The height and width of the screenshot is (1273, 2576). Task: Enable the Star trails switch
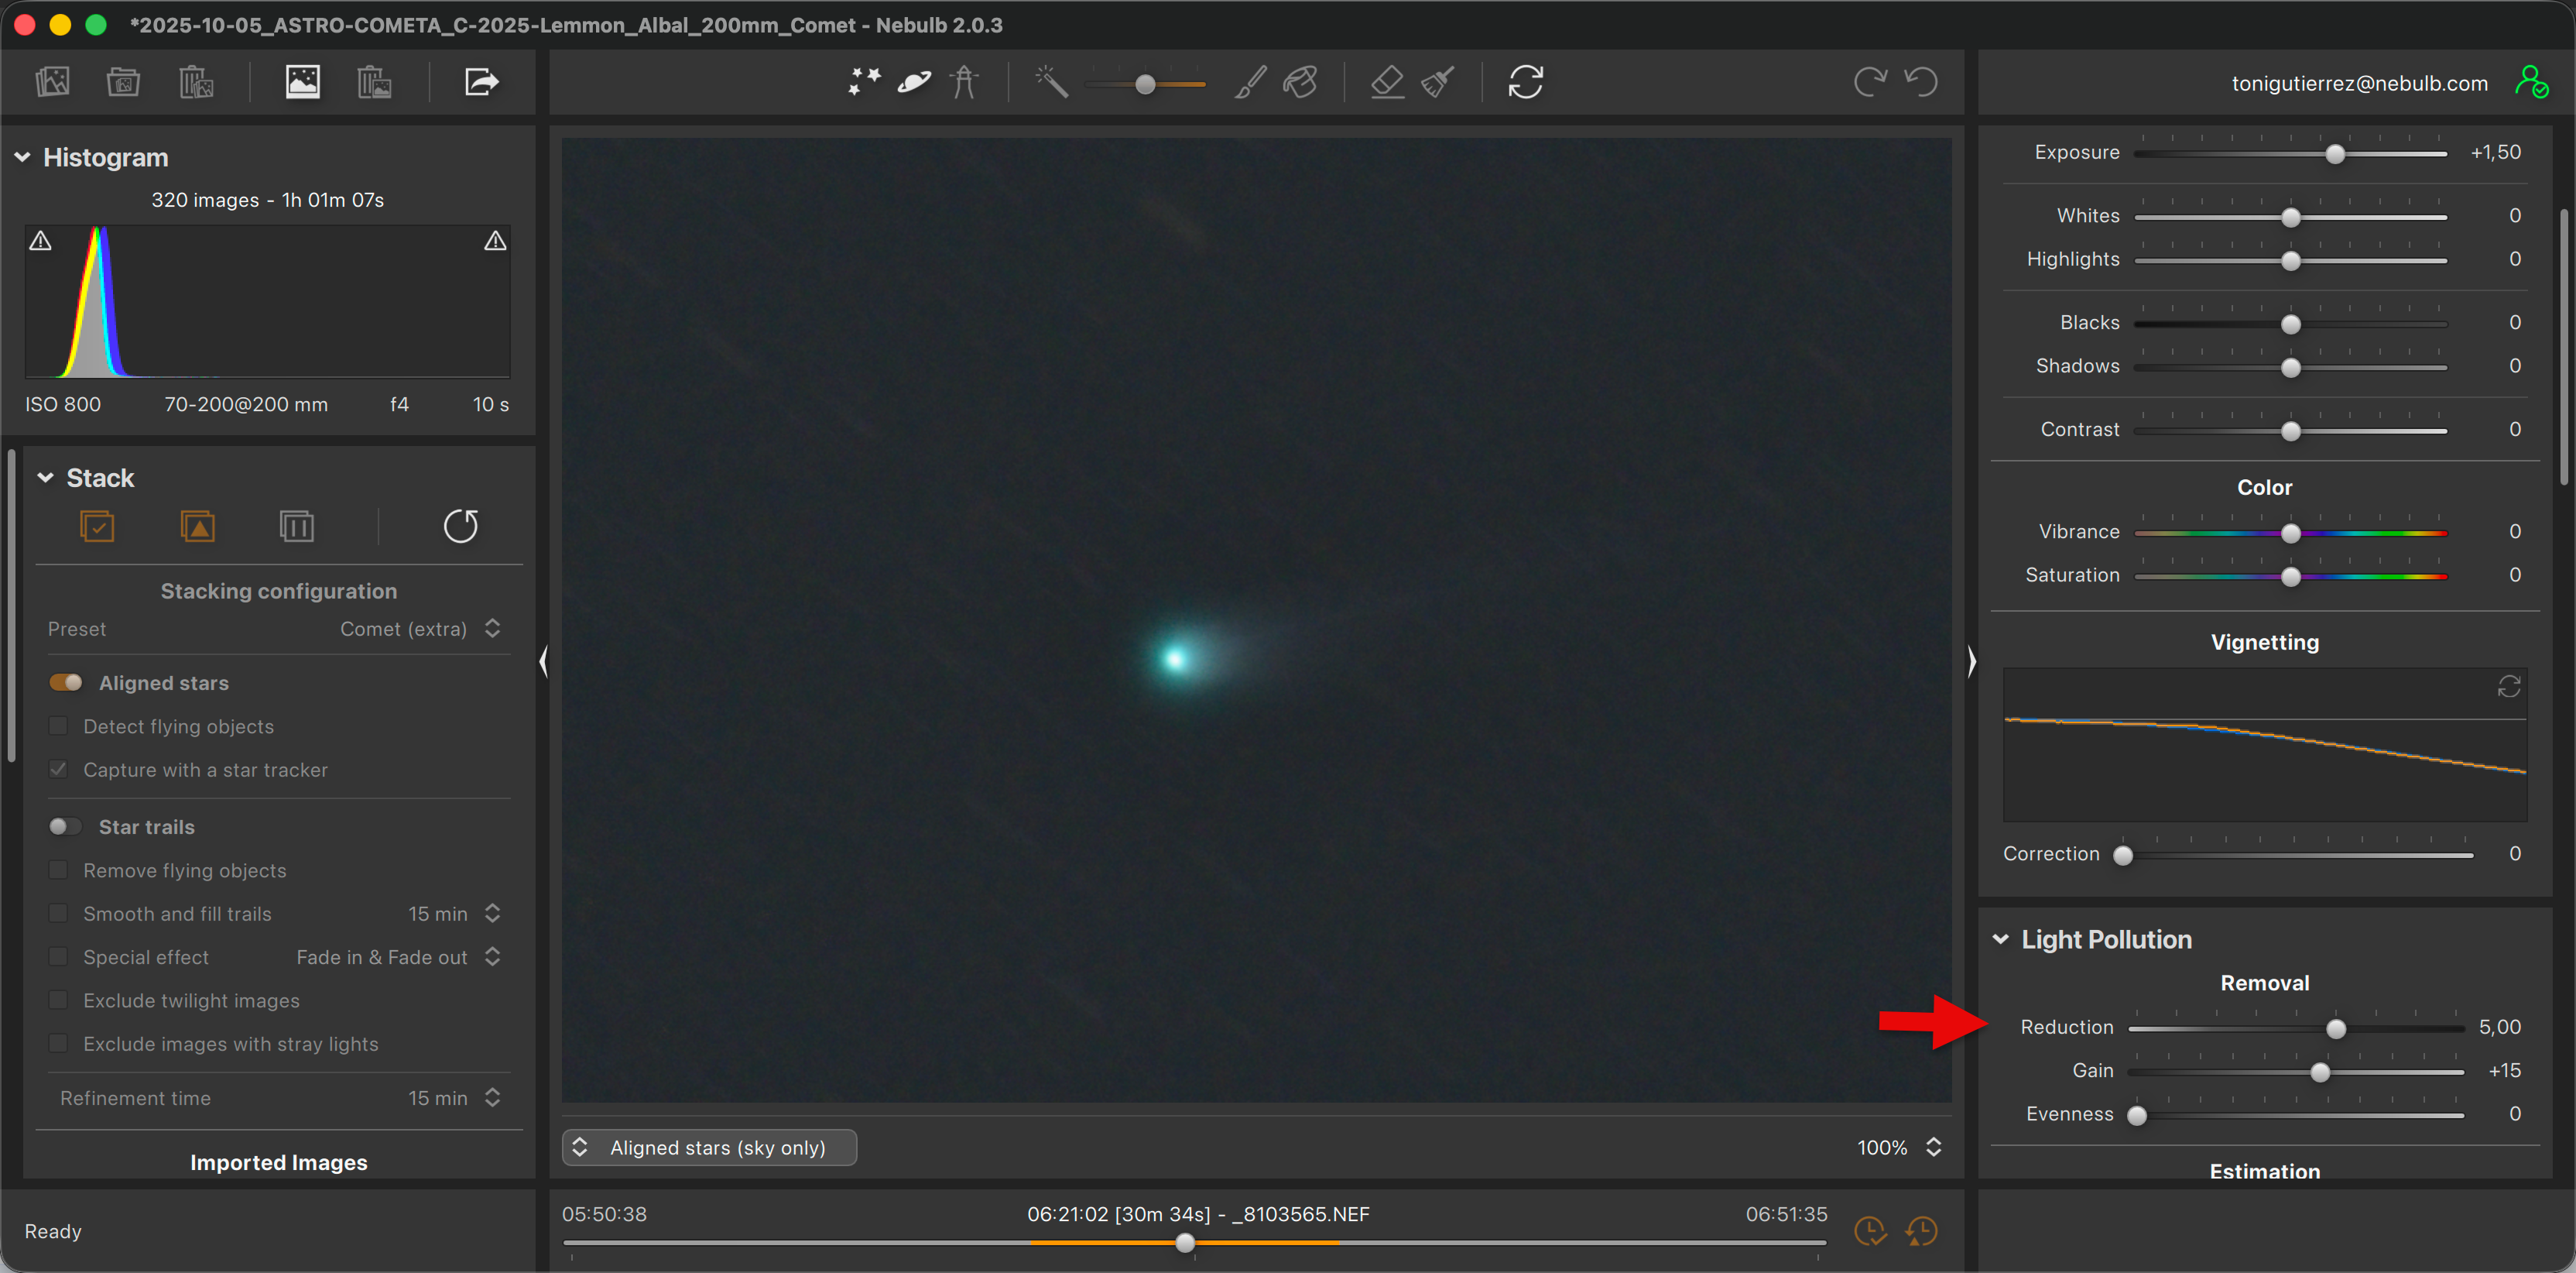click(66, 827)
